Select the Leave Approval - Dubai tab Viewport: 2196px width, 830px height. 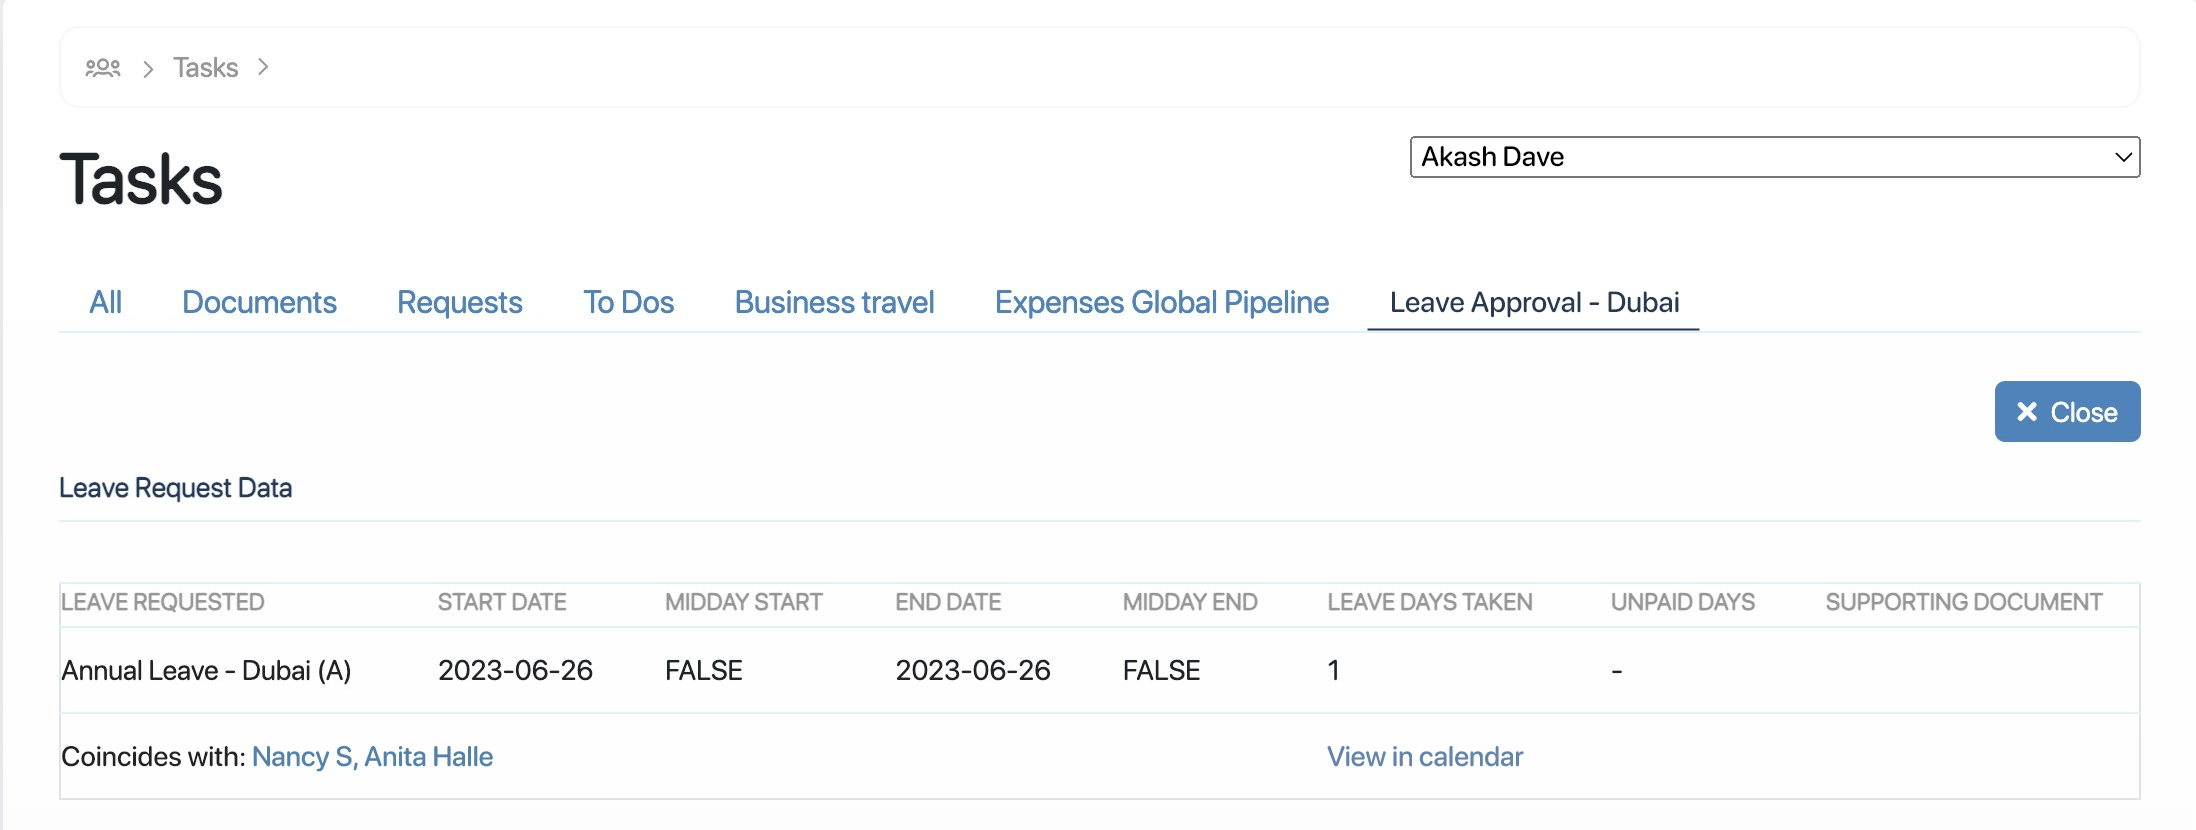(1533, 302)
